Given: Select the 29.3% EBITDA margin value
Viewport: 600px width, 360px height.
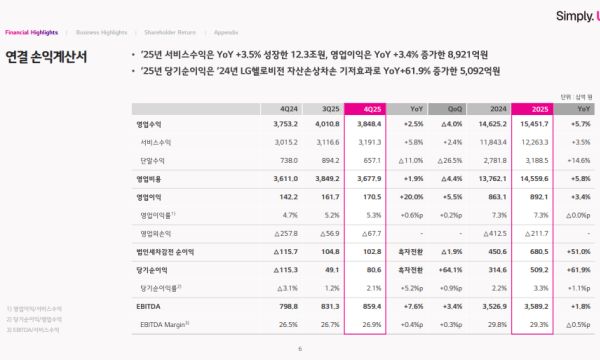Looking at the screenshot, I should click(x=539, y=324).
